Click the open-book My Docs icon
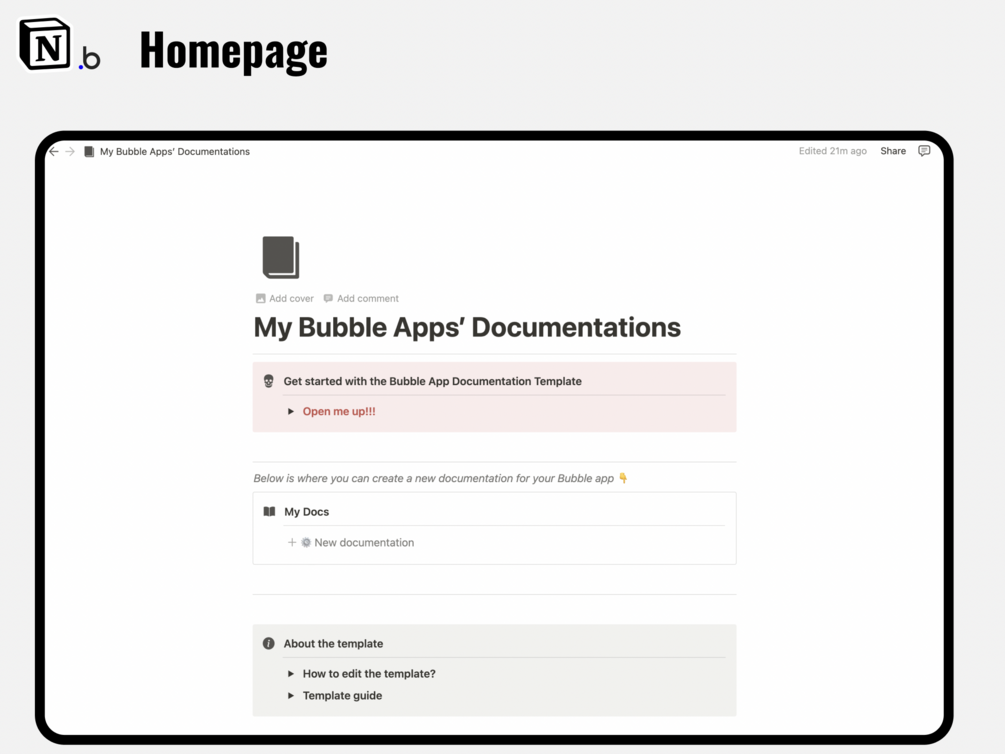 [269, 512]
